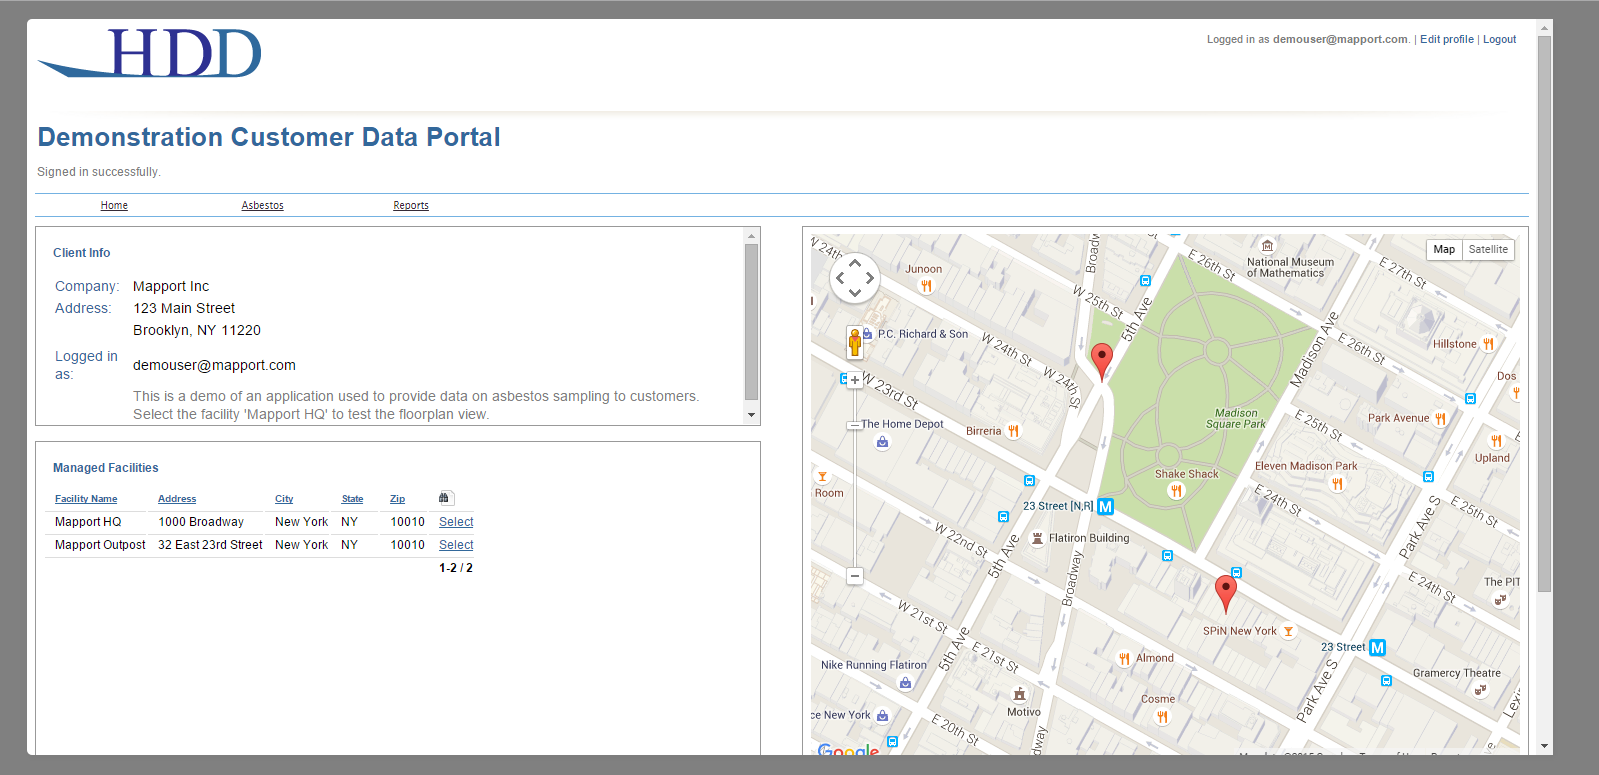
Task: Click the 'Demonstration Customer Data Portal' heading
Action: pos(269,137)
